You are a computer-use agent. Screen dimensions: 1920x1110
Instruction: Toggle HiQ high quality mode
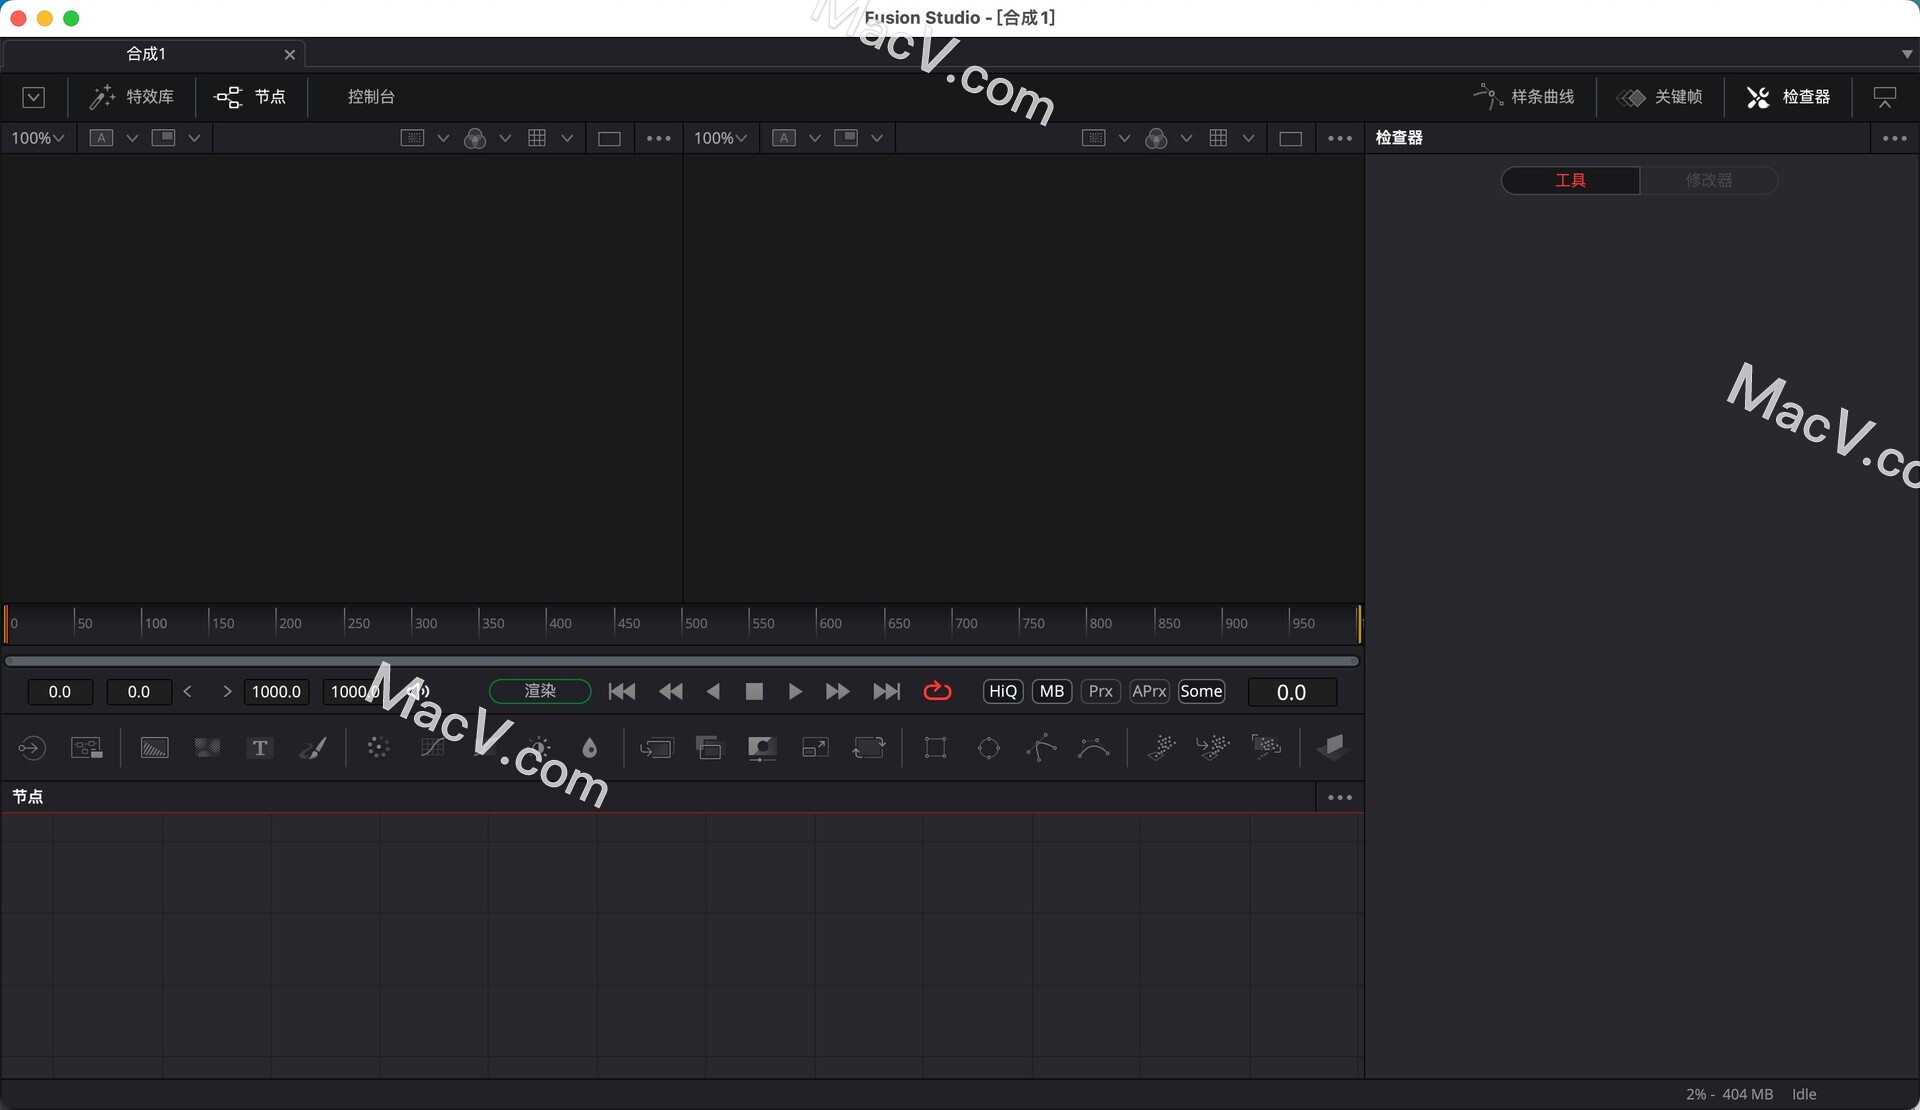[1003, 691]
